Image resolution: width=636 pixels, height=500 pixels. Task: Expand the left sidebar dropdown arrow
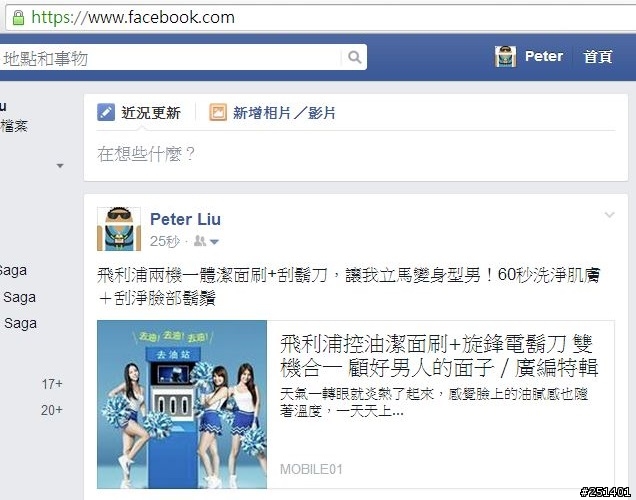(x=60, y=165)
